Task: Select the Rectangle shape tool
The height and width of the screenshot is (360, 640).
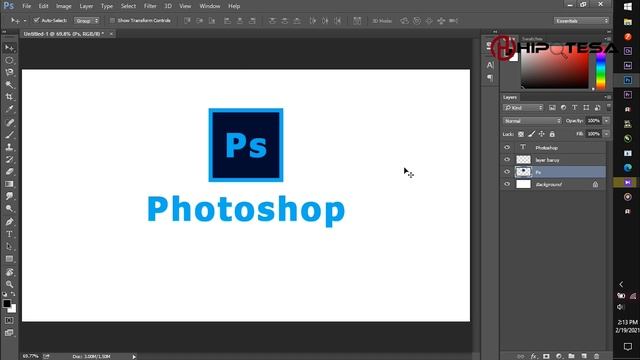Action: pyautogui.click(x=9, y=259)
